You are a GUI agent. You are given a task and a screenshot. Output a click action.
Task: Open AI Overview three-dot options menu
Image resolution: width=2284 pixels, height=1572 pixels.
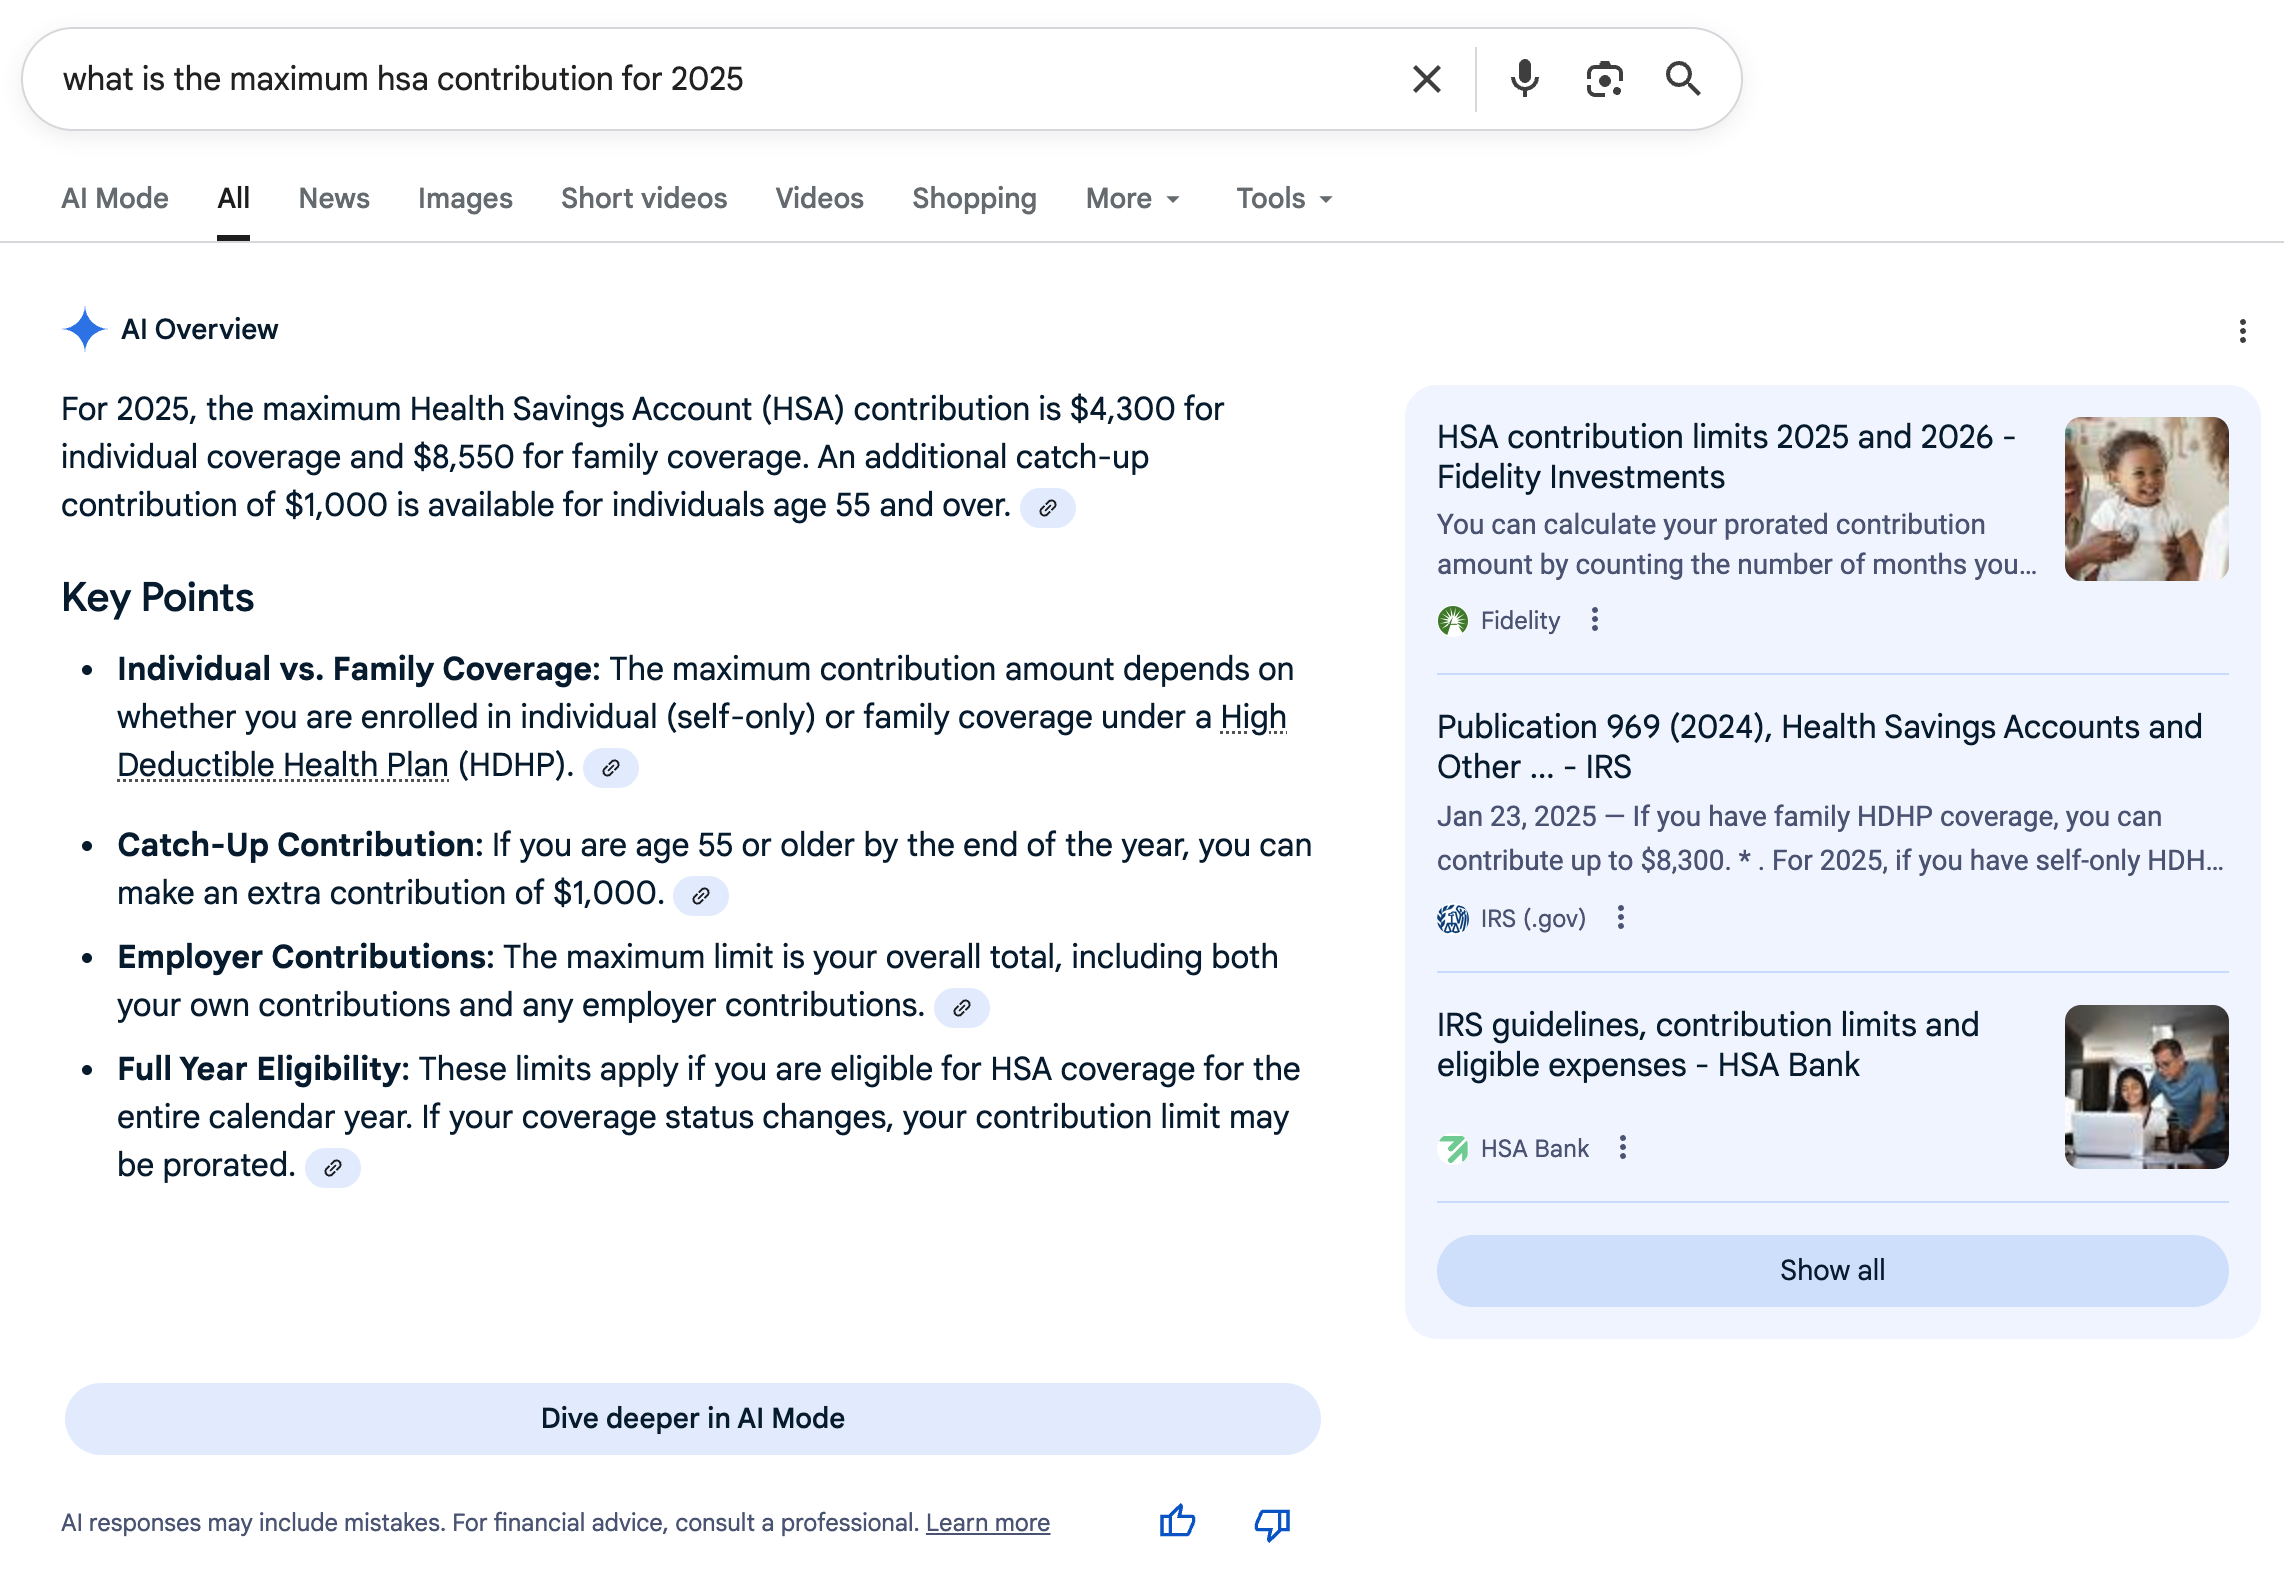2242,331
